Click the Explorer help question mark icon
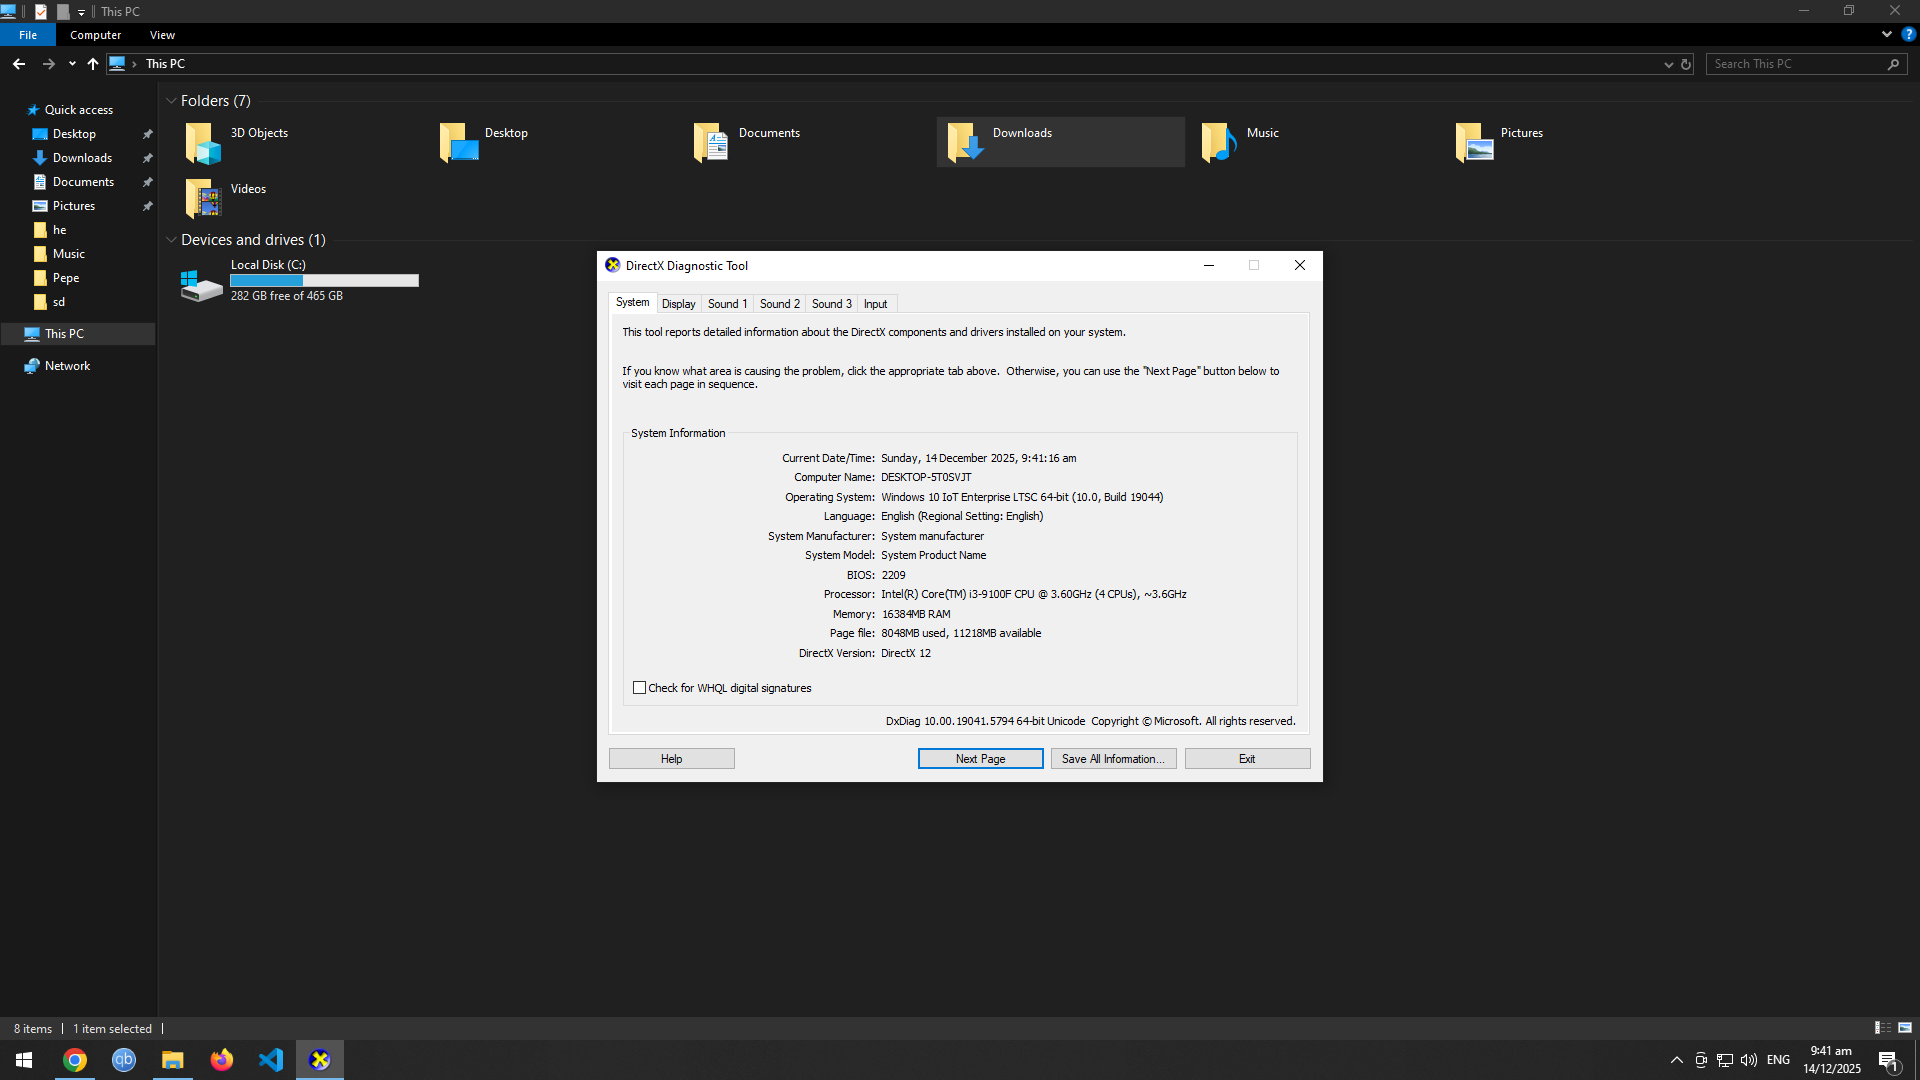Viewport: 1920px width, 1080px height. click(x=1908, y=34)
